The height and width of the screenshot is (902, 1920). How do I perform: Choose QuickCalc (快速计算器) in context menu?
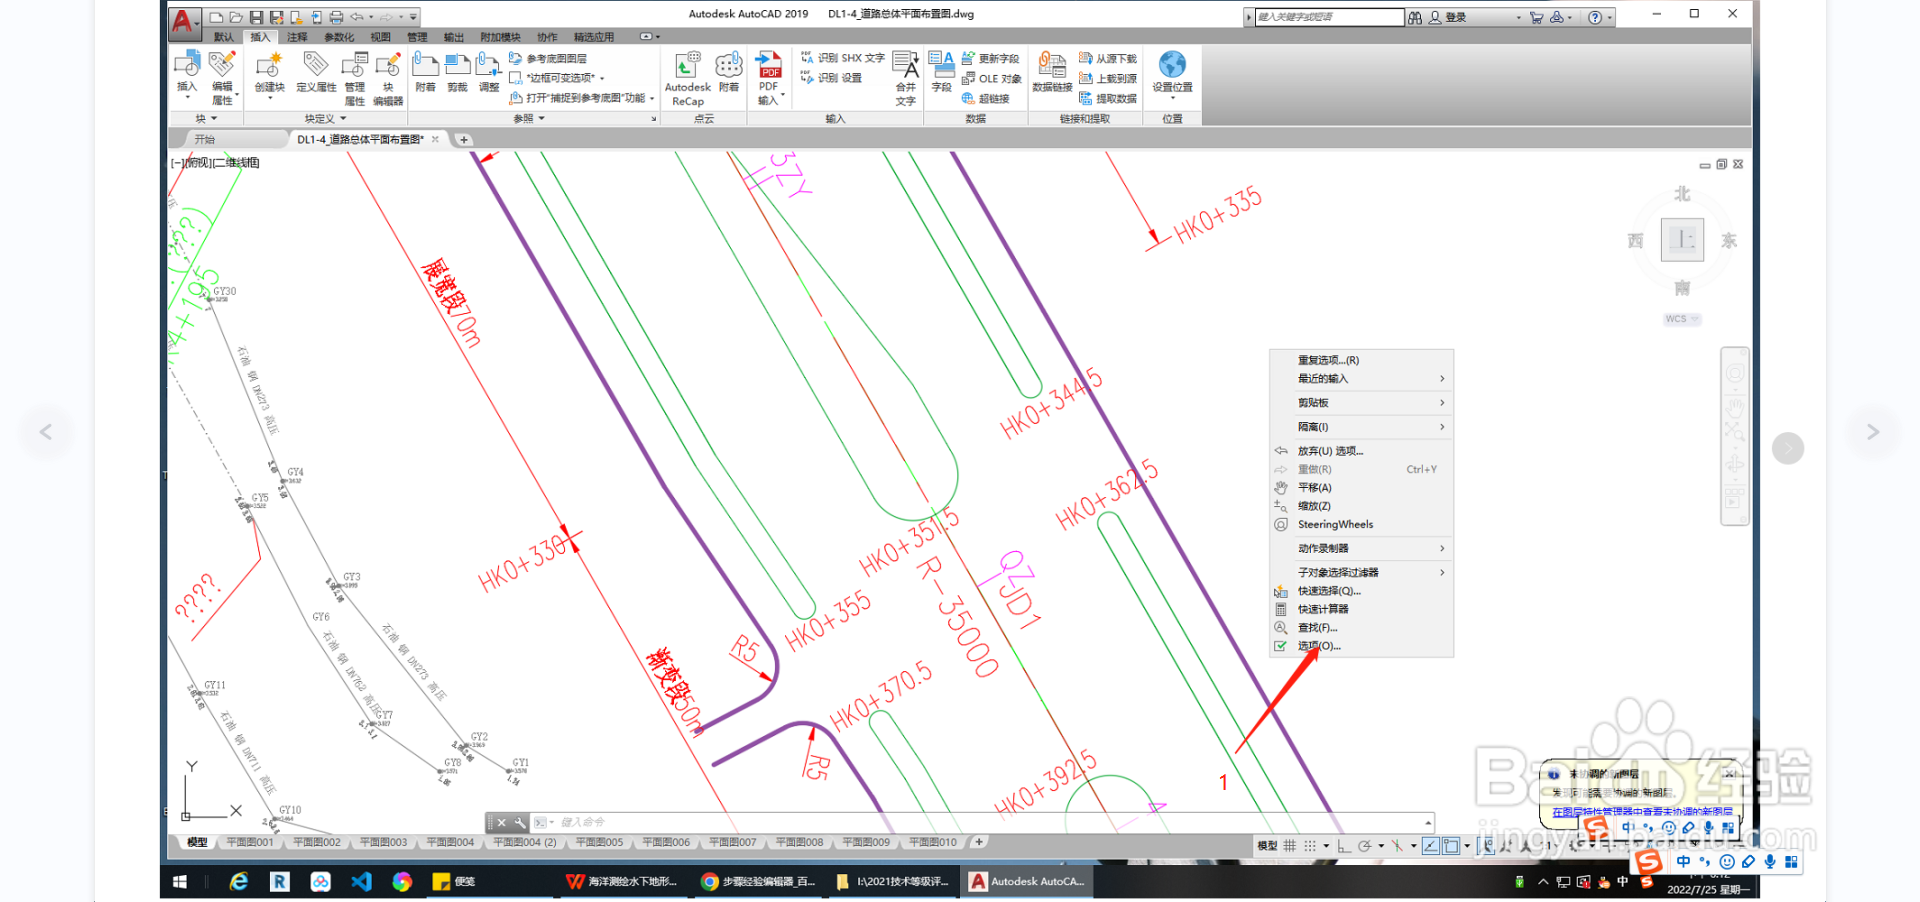[x=1361, y=609]
